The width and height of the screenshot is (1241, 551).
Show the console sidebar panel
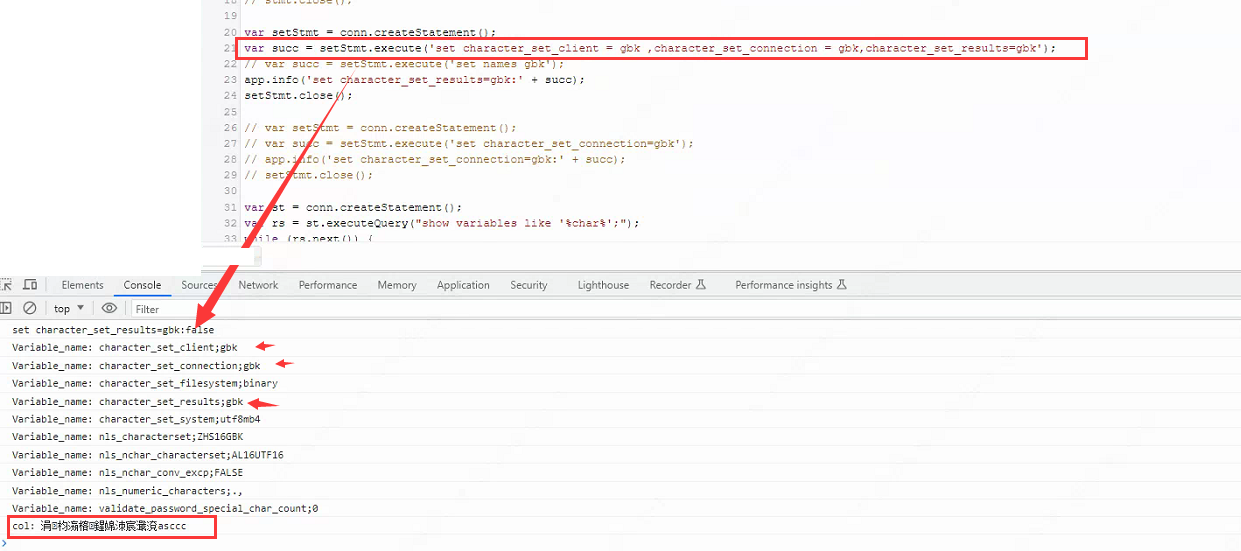(x=6, y=308)
